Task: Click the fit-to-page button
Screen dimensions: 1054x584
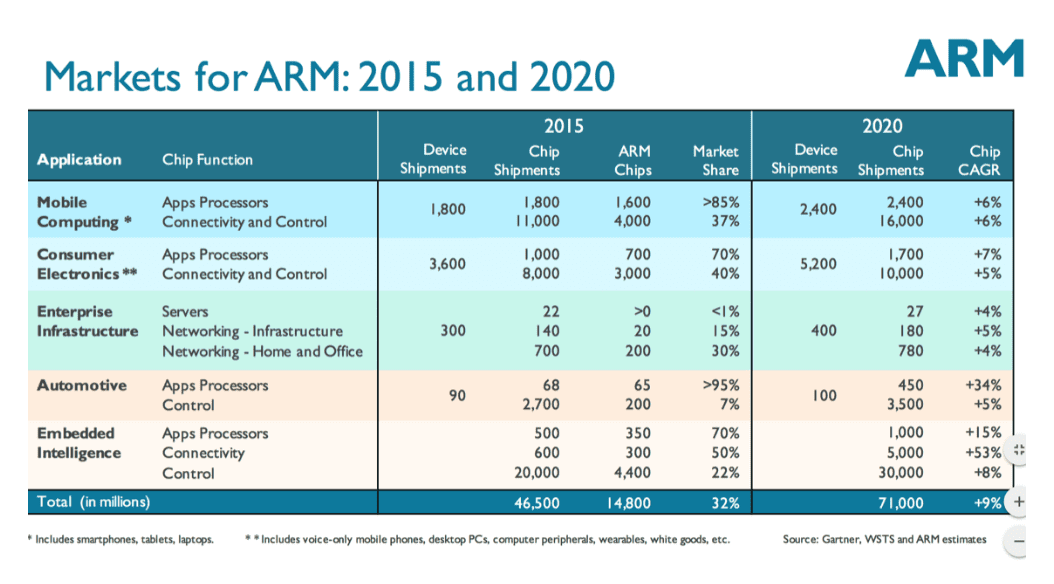Action: [1021, 450]
